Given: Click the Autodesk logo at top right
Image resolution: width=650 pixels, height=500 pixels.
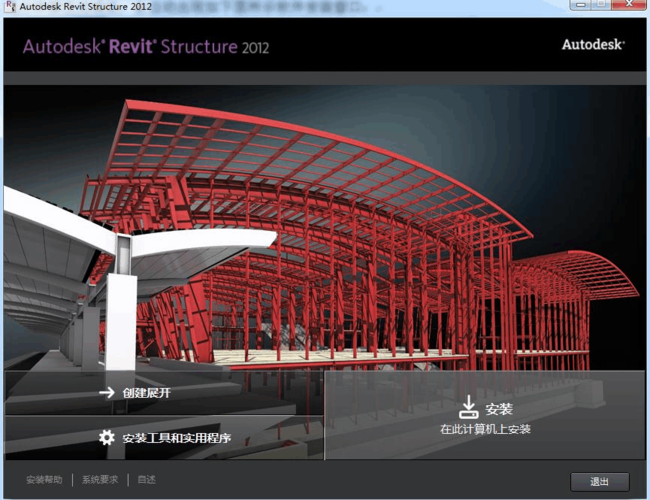Looking at the screenshot, I should (x=593, y=44).
